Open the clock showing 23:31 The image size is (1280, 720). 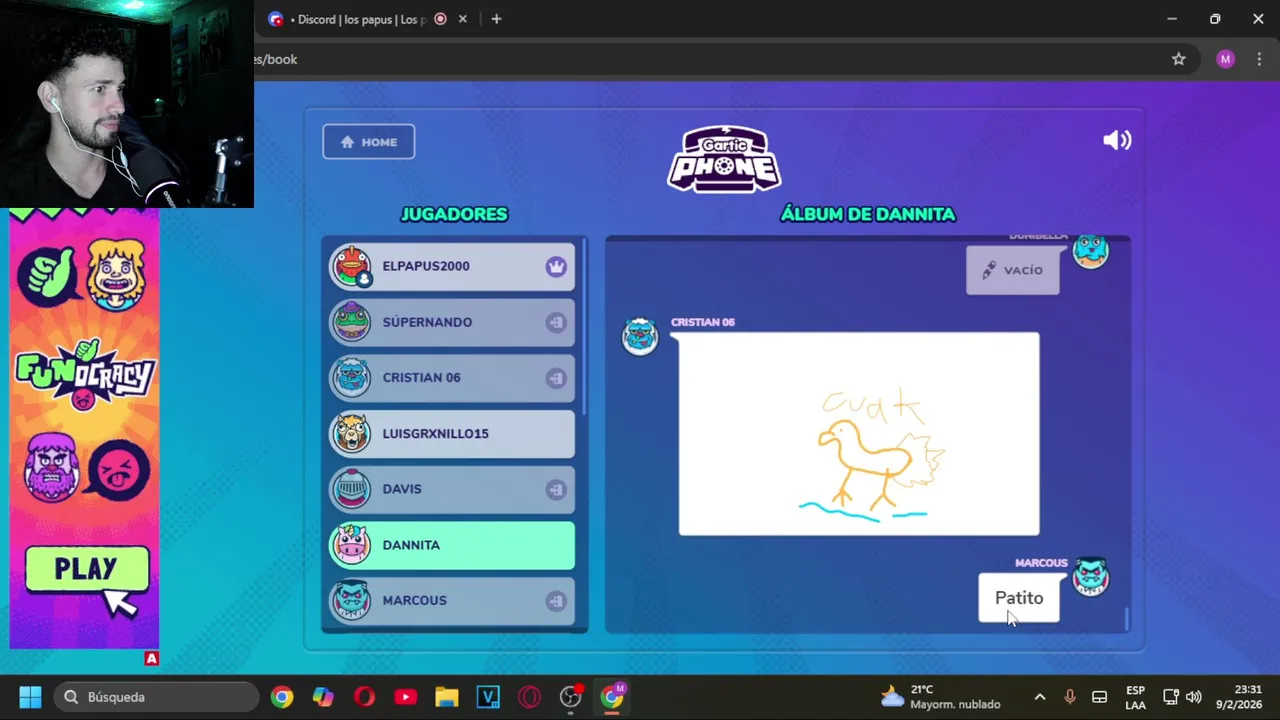[1239, 697]
